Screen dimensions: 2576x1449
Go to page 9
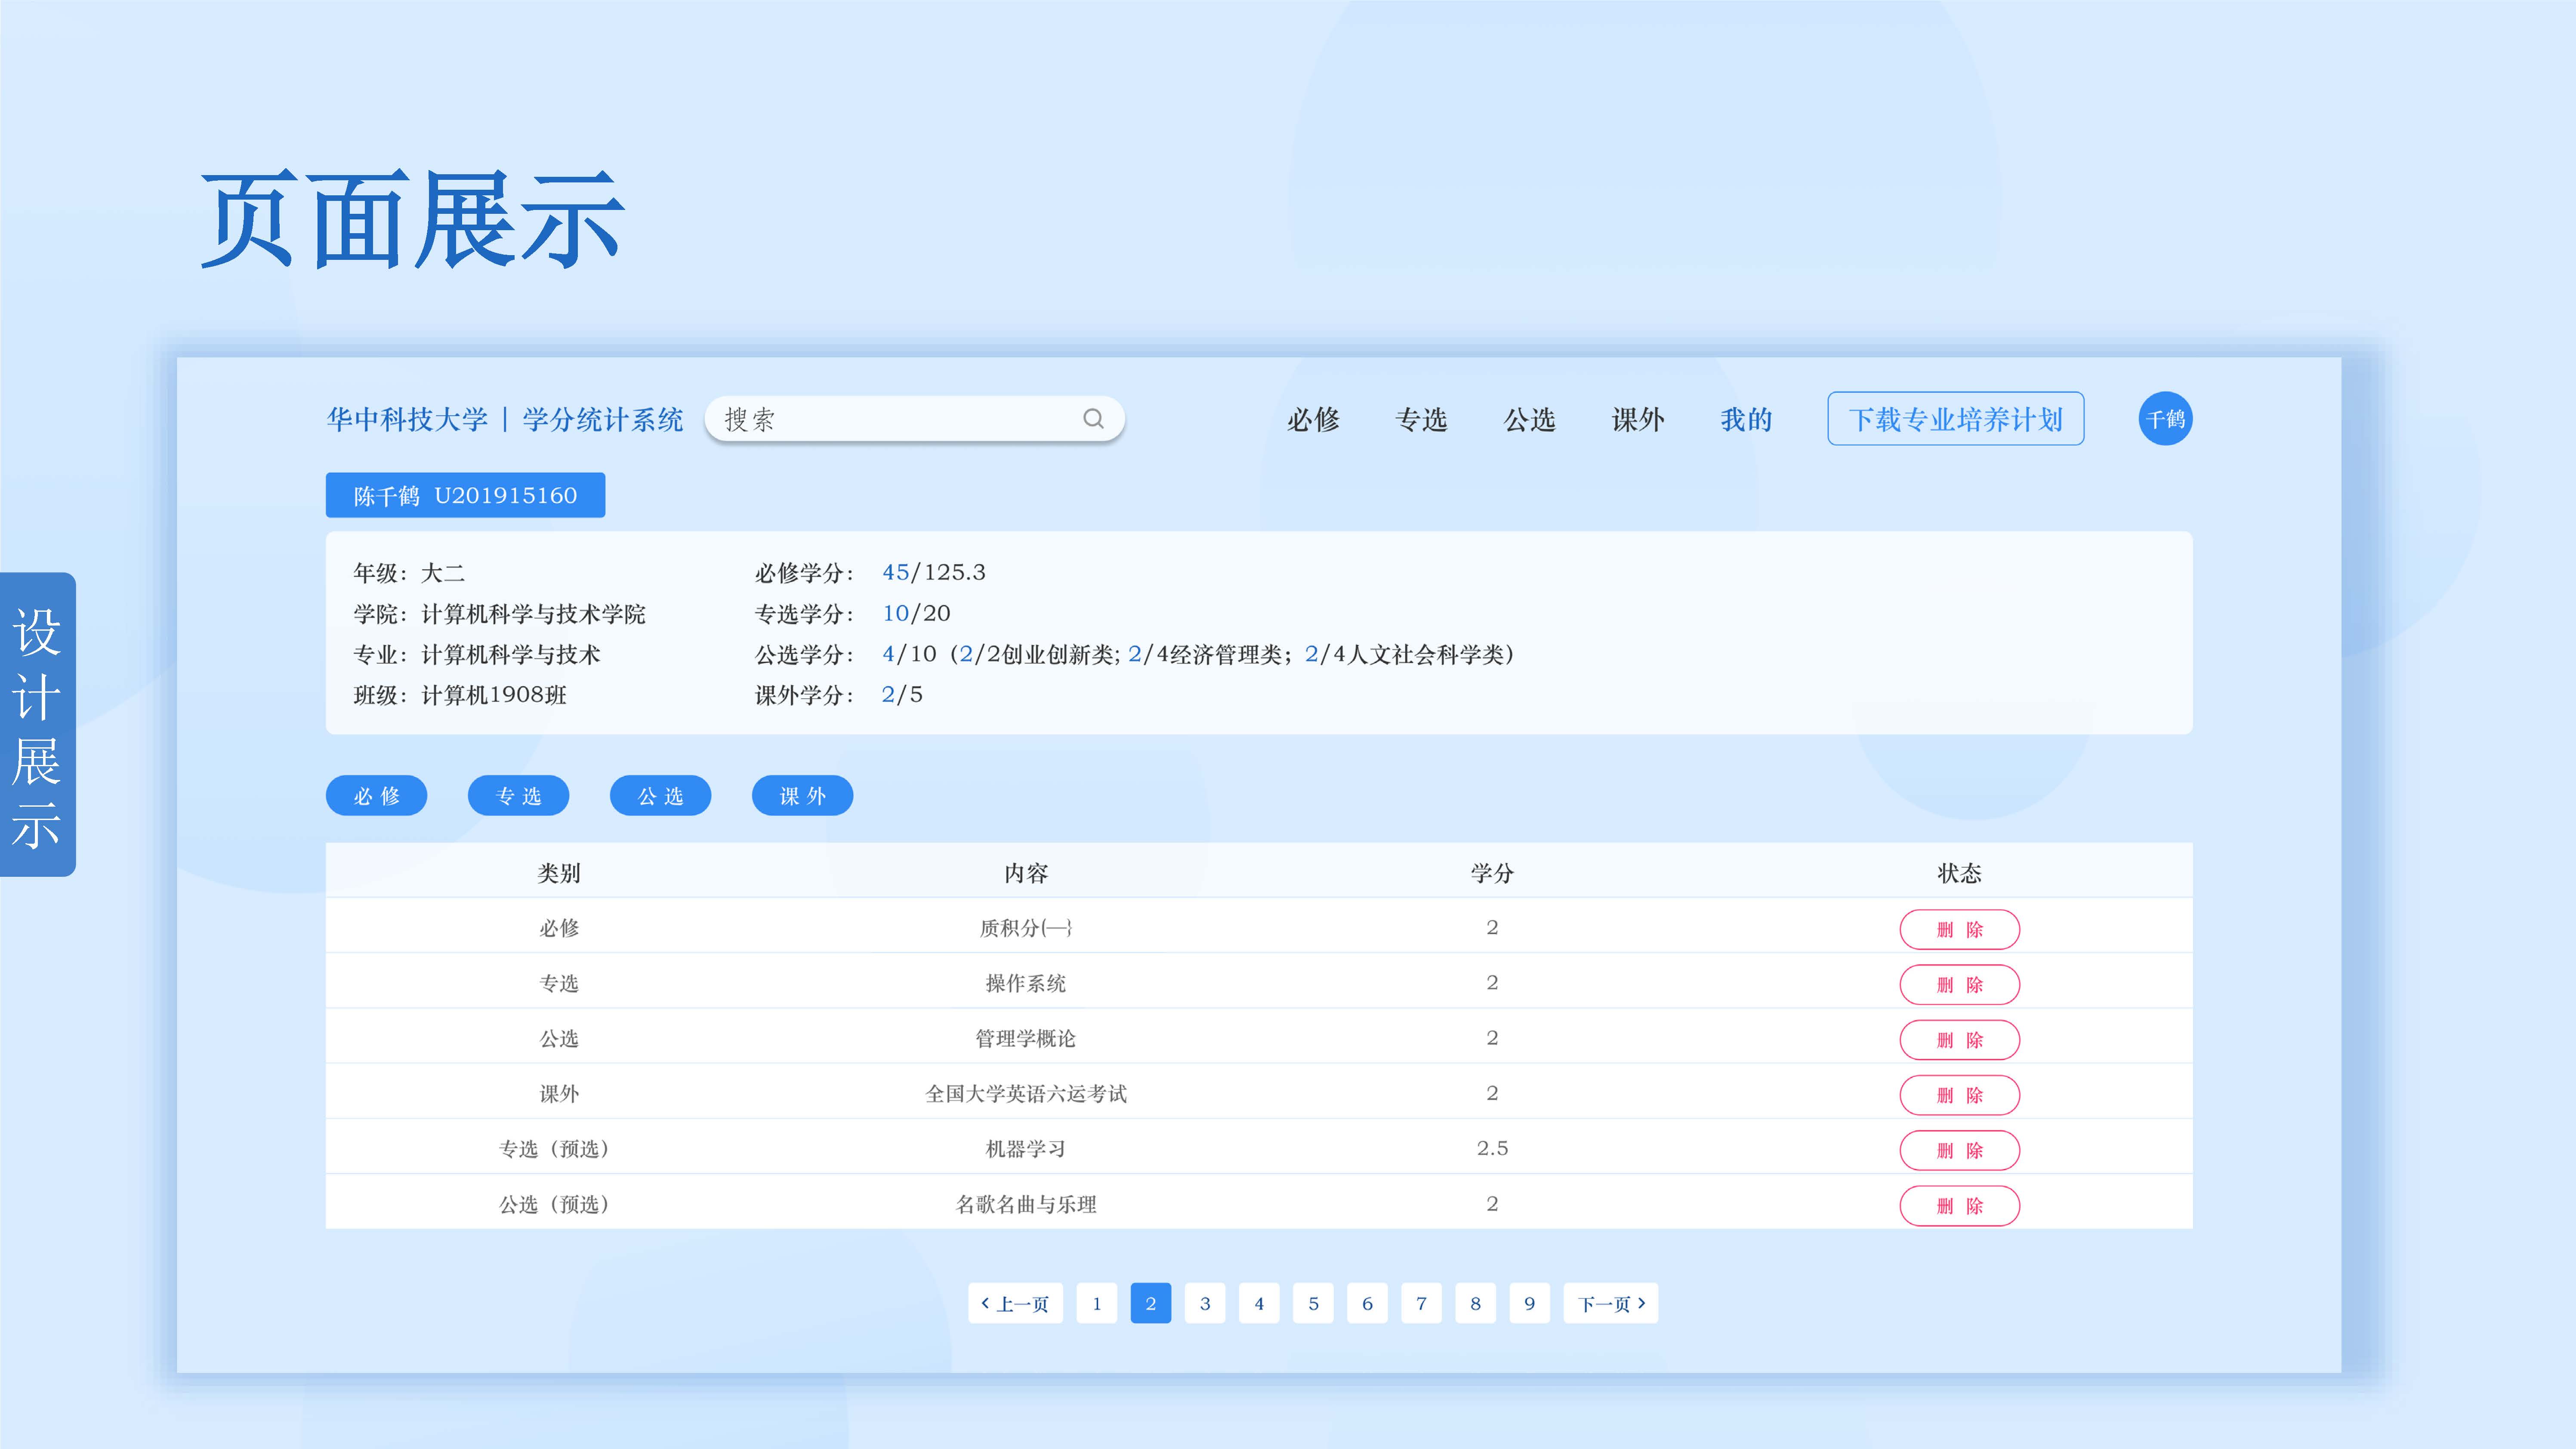coord(1529,1303)
